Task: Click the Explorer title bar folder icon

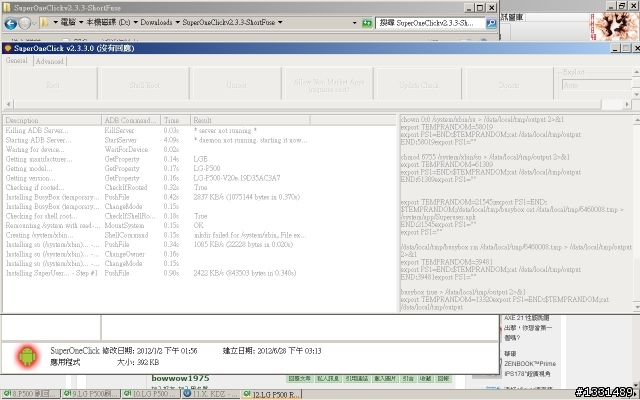Action: click(x=7, y=7)
